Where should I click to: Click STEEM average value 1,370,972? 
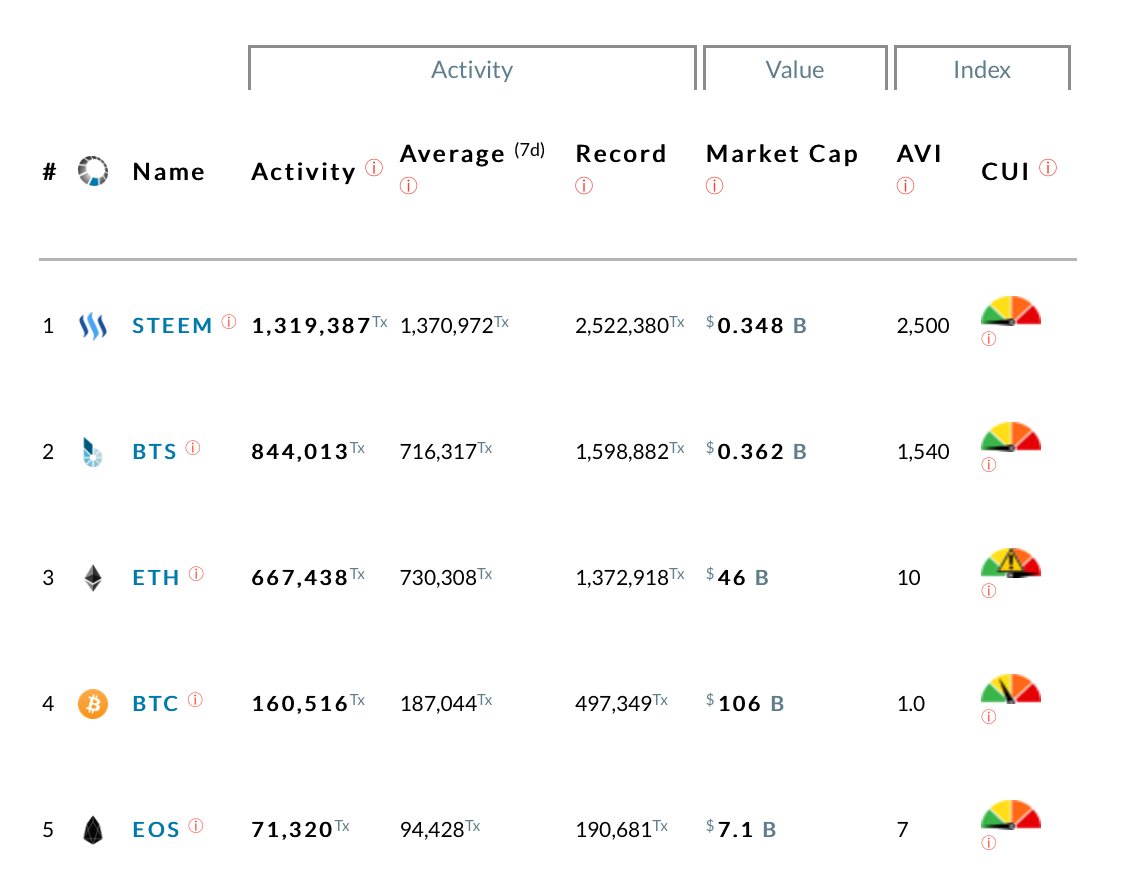[446, 326]
